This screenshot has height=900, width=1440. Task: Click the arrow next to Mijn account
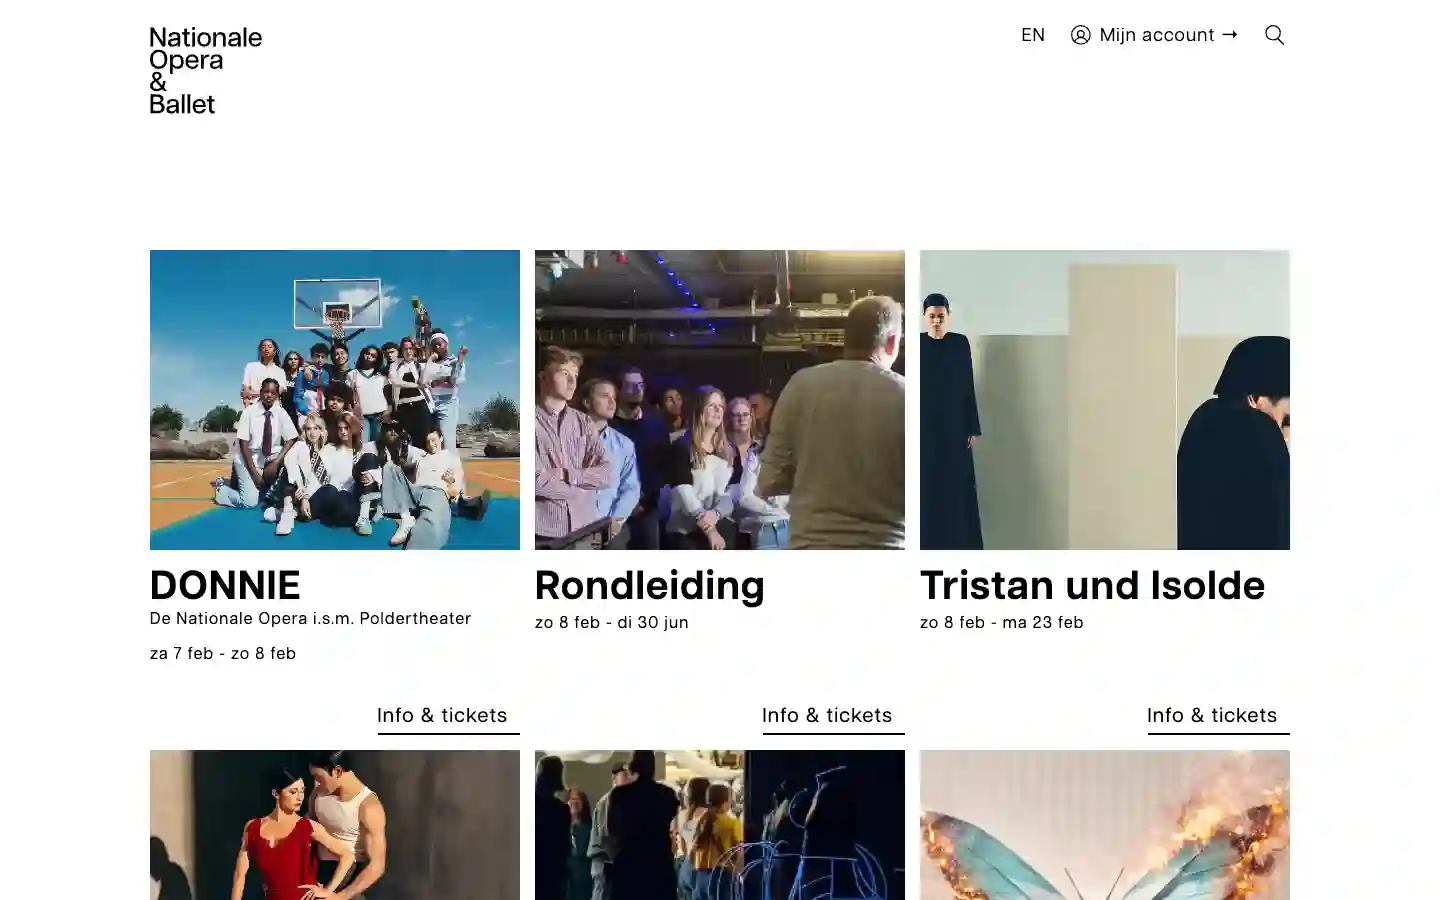[1230, 34]
